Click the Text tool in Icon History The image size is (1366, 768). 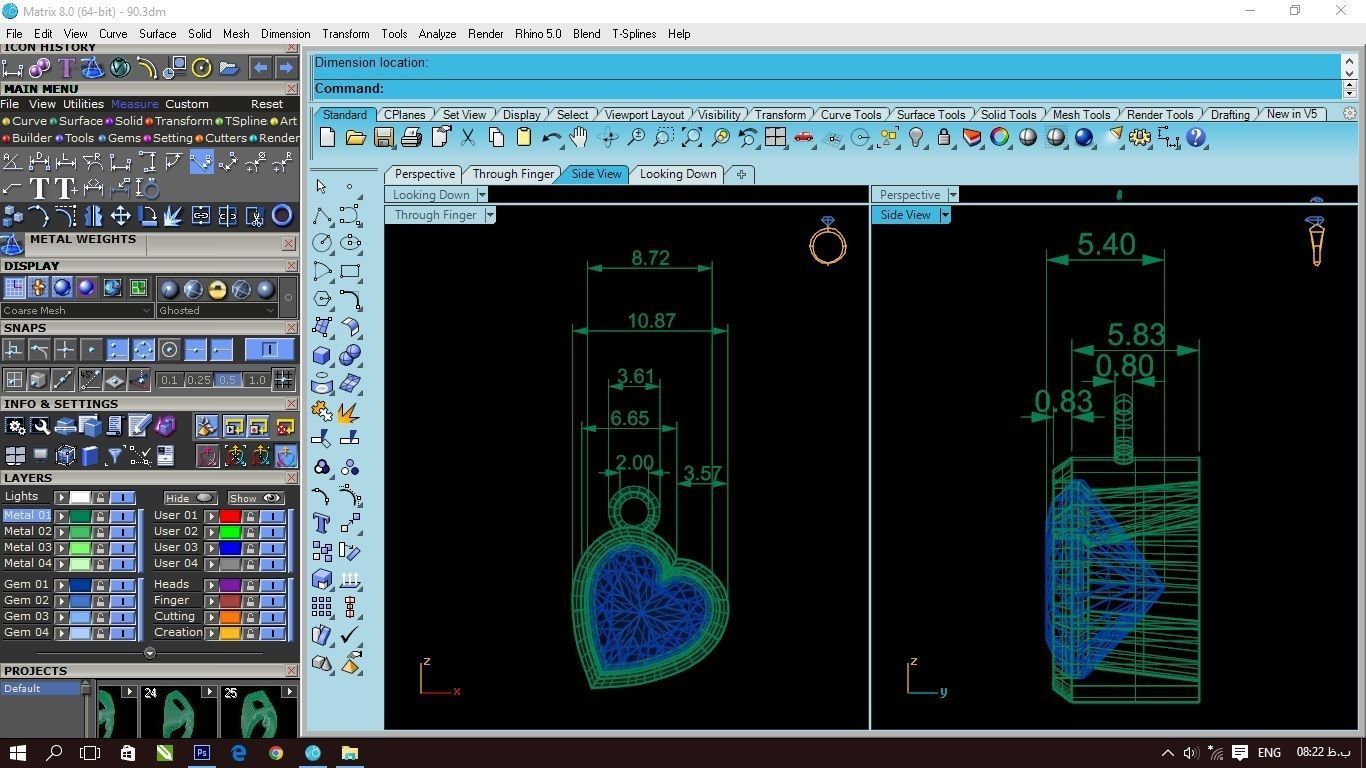click(66, 68)
